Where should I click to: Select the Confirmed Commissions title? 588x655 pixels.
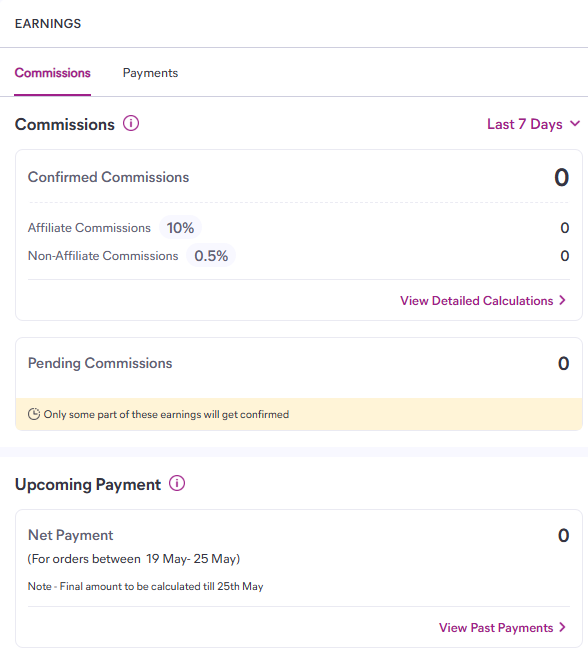[x=108, y=177]
